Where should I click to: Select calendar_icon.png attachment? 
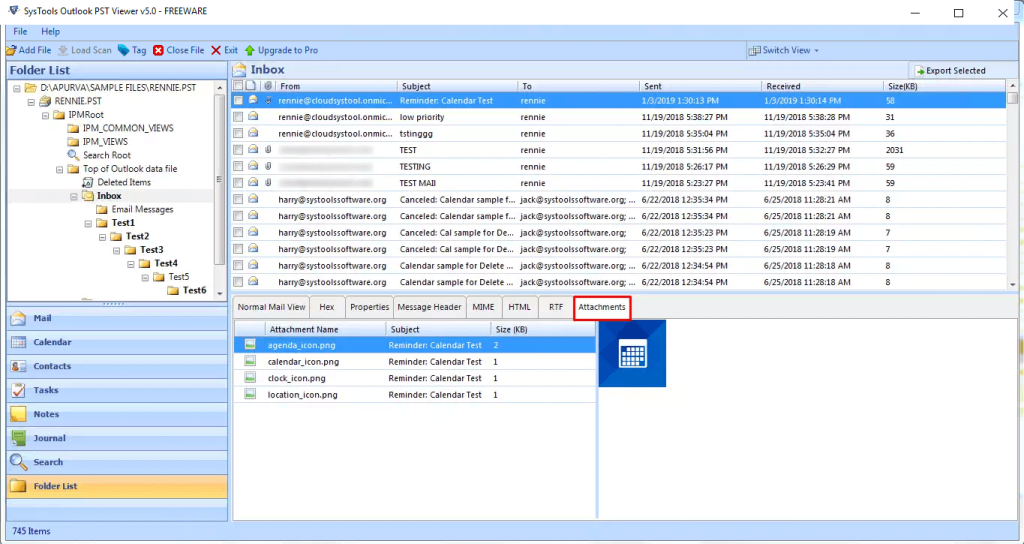tap(415, 362)
